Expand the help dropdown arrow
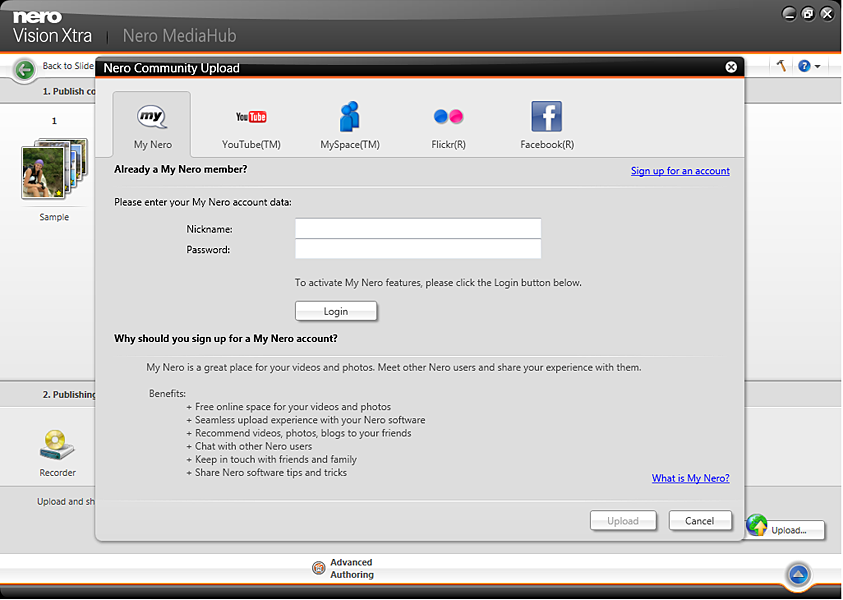 point(818,67)
